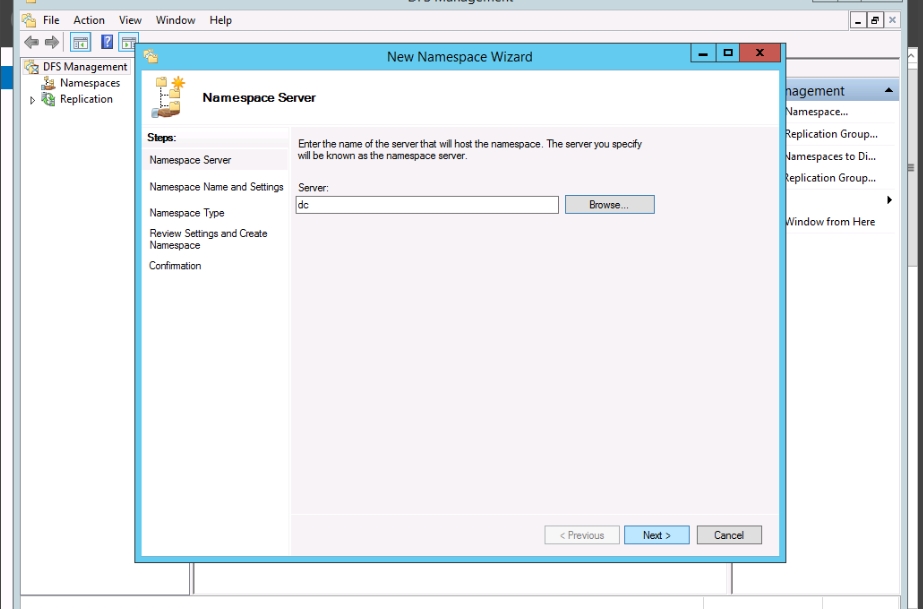Viewport: 923px width, 609px height.
Task: Open the Action menu
Action: (89, 20)
